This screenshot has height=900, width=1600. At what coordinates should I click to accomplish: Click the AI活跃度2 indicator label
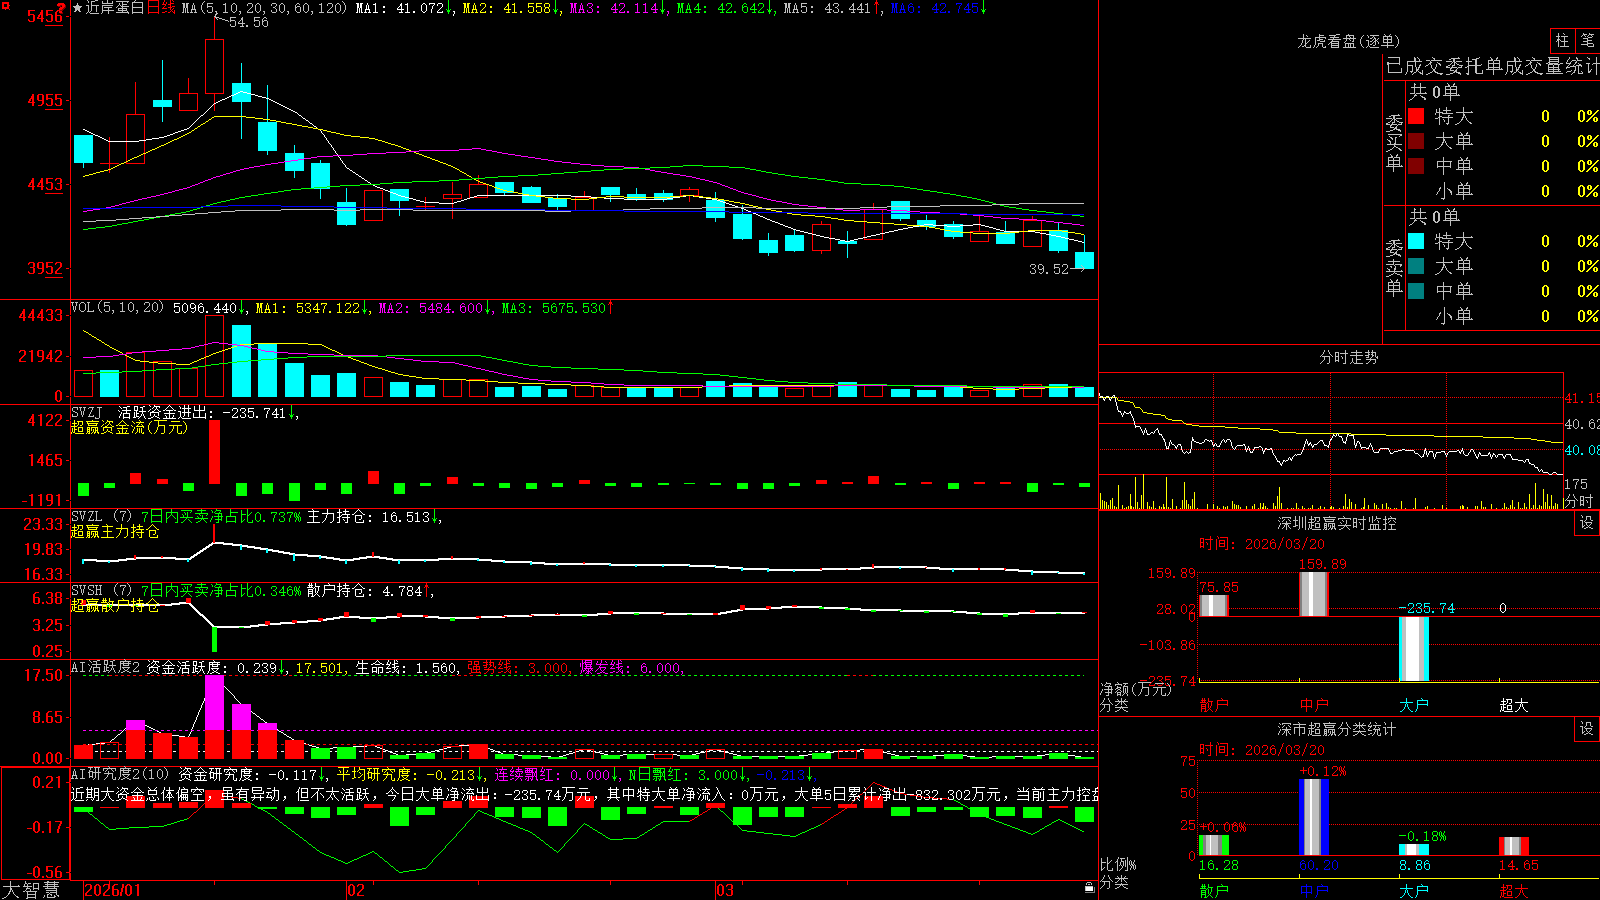106,667
